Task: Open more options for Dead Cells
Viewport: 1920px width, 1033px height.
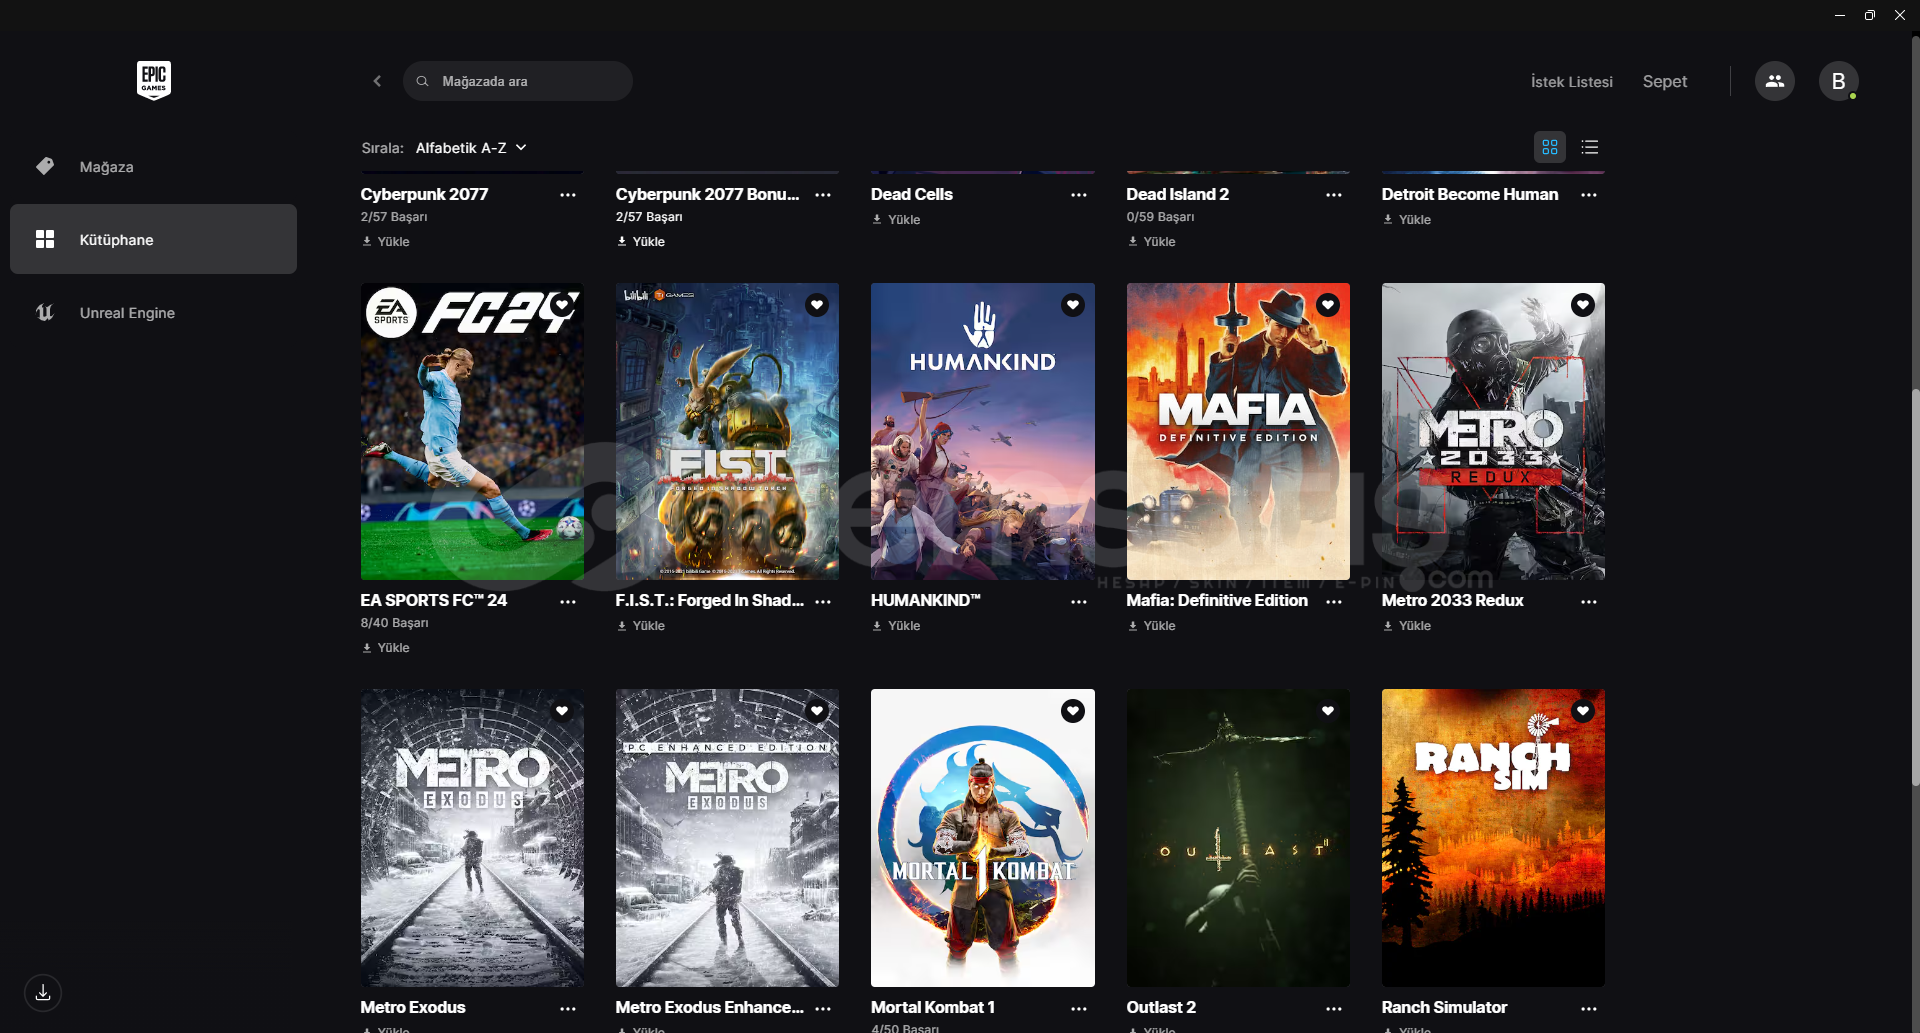Action: point(1078,195)
